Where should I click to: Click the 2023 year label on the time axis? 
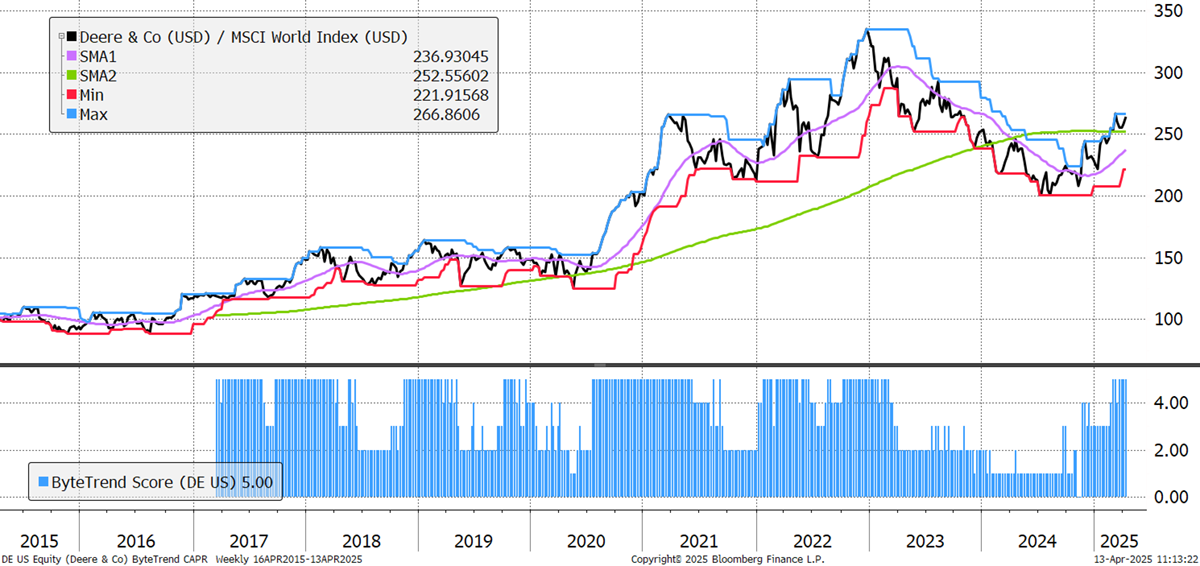click(x=923, y=541)
